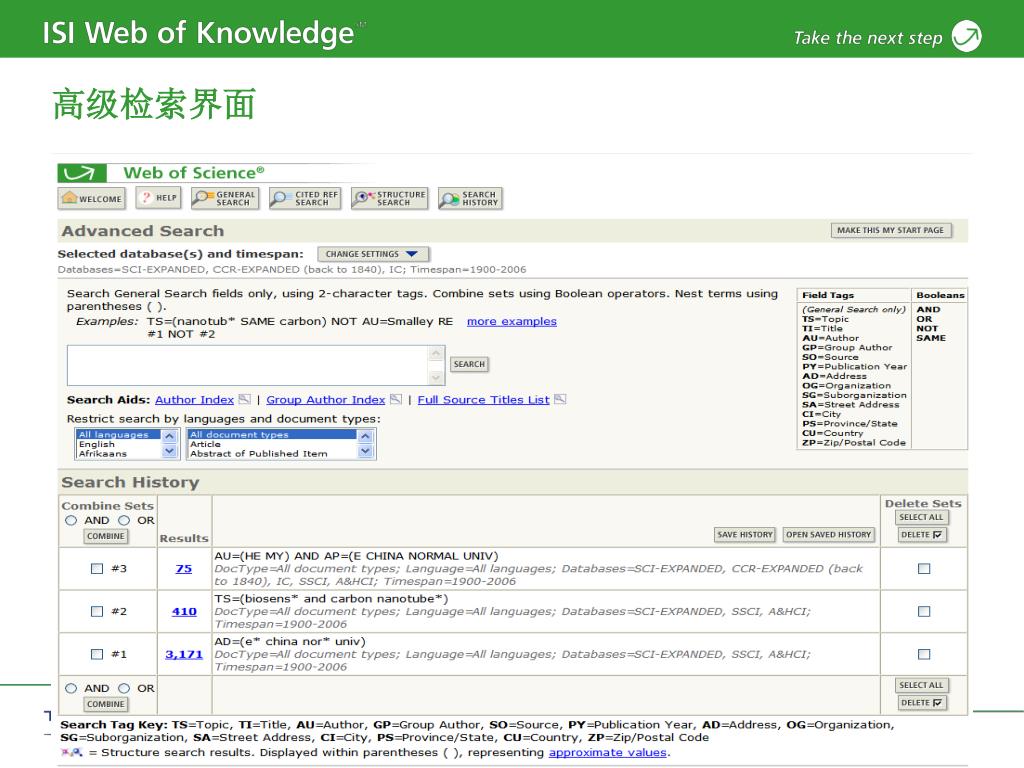Go to General Search
This screenshot has height=768, width=1024.
point(225,198)
